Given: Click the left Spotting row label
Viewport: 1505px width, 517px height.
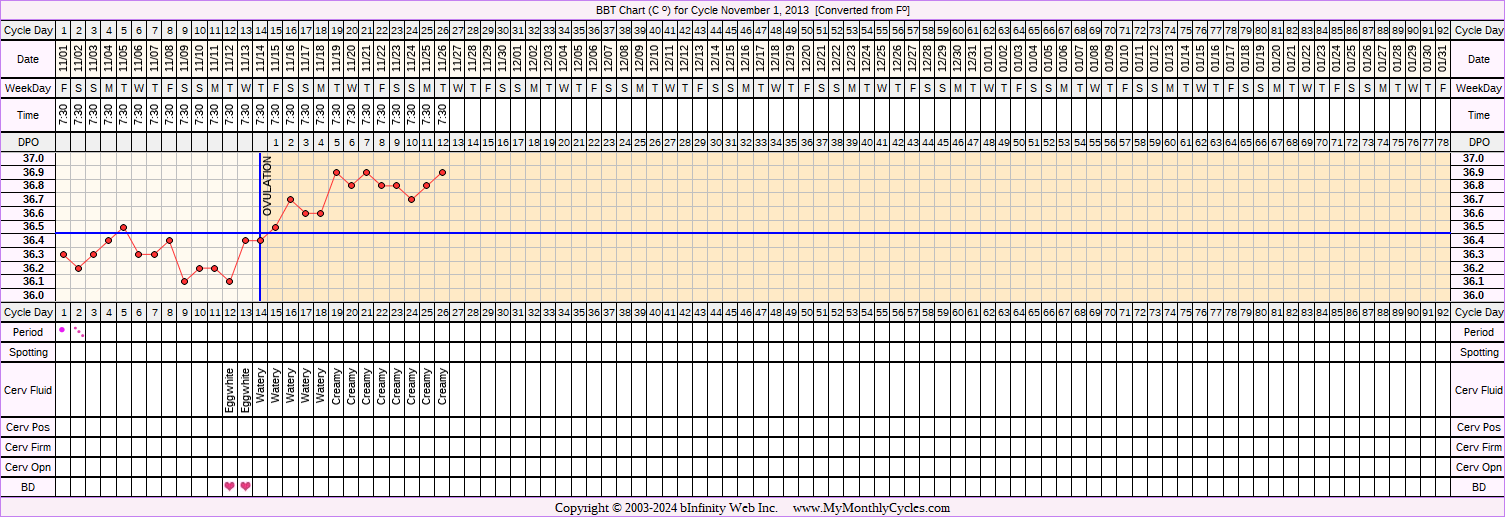Looking at the screenshot, I should [x=29, y=353].
